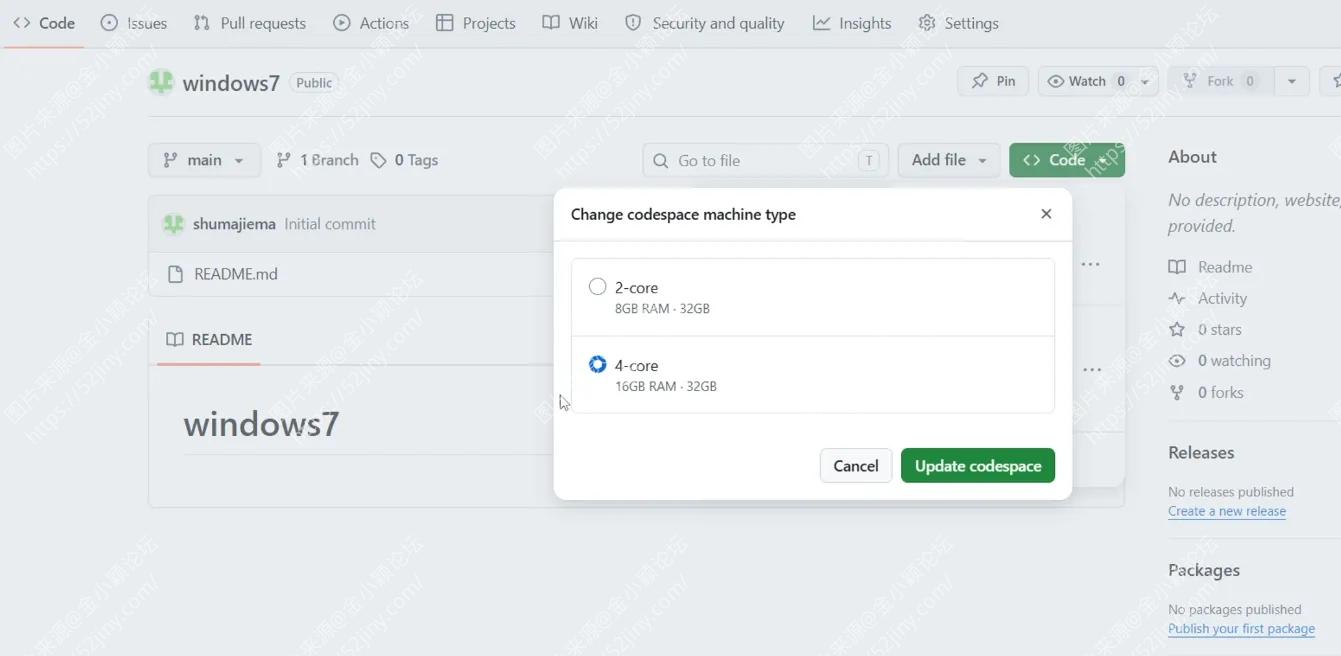Select the 4-core machine type radio button

pos(598,364)
